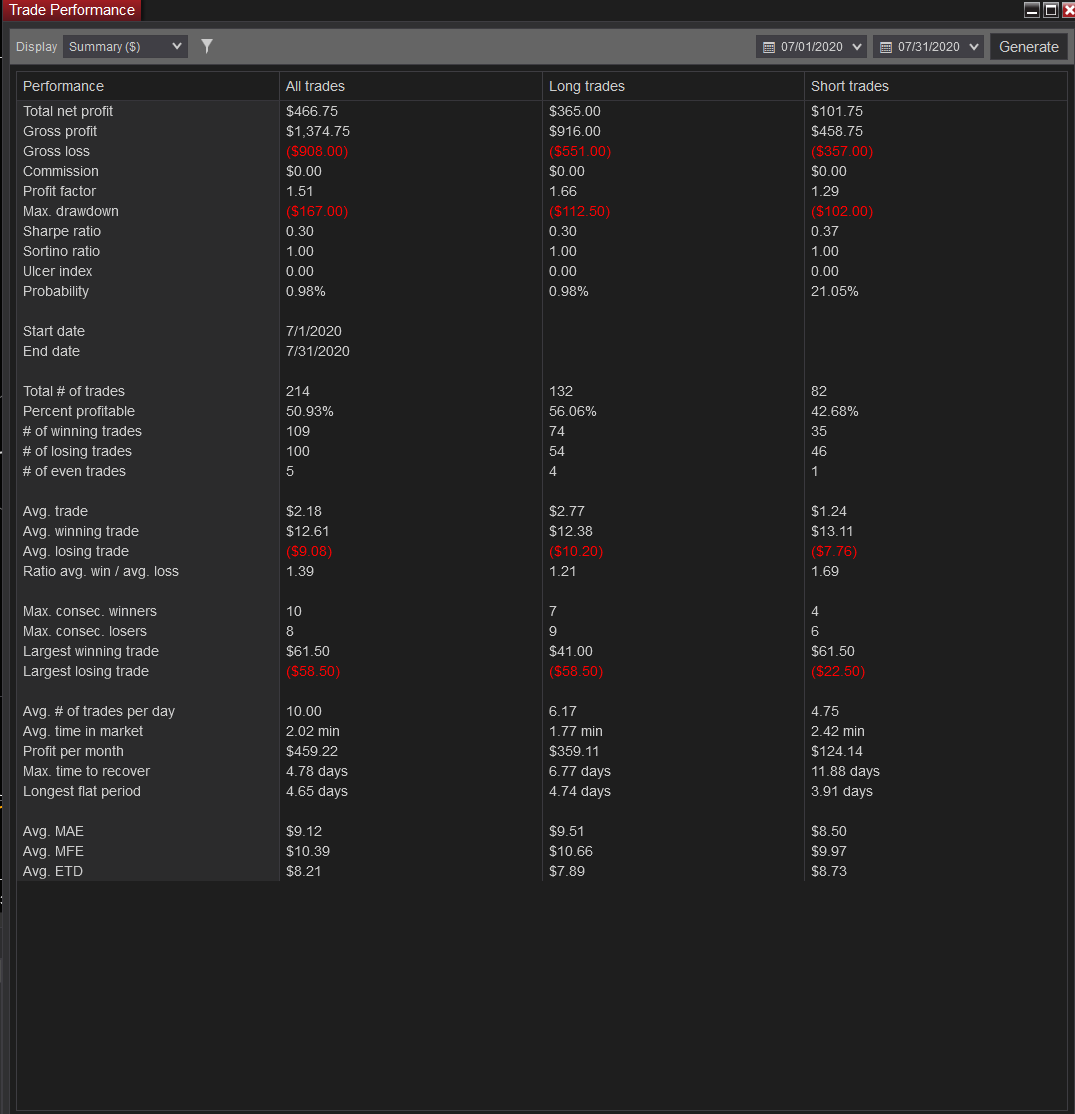Click the $8.73 short Avg. ETD value
Image resolution: width=1075 pixels, height=1114 pixels.
pyautogui.click(x=829, y=871)
